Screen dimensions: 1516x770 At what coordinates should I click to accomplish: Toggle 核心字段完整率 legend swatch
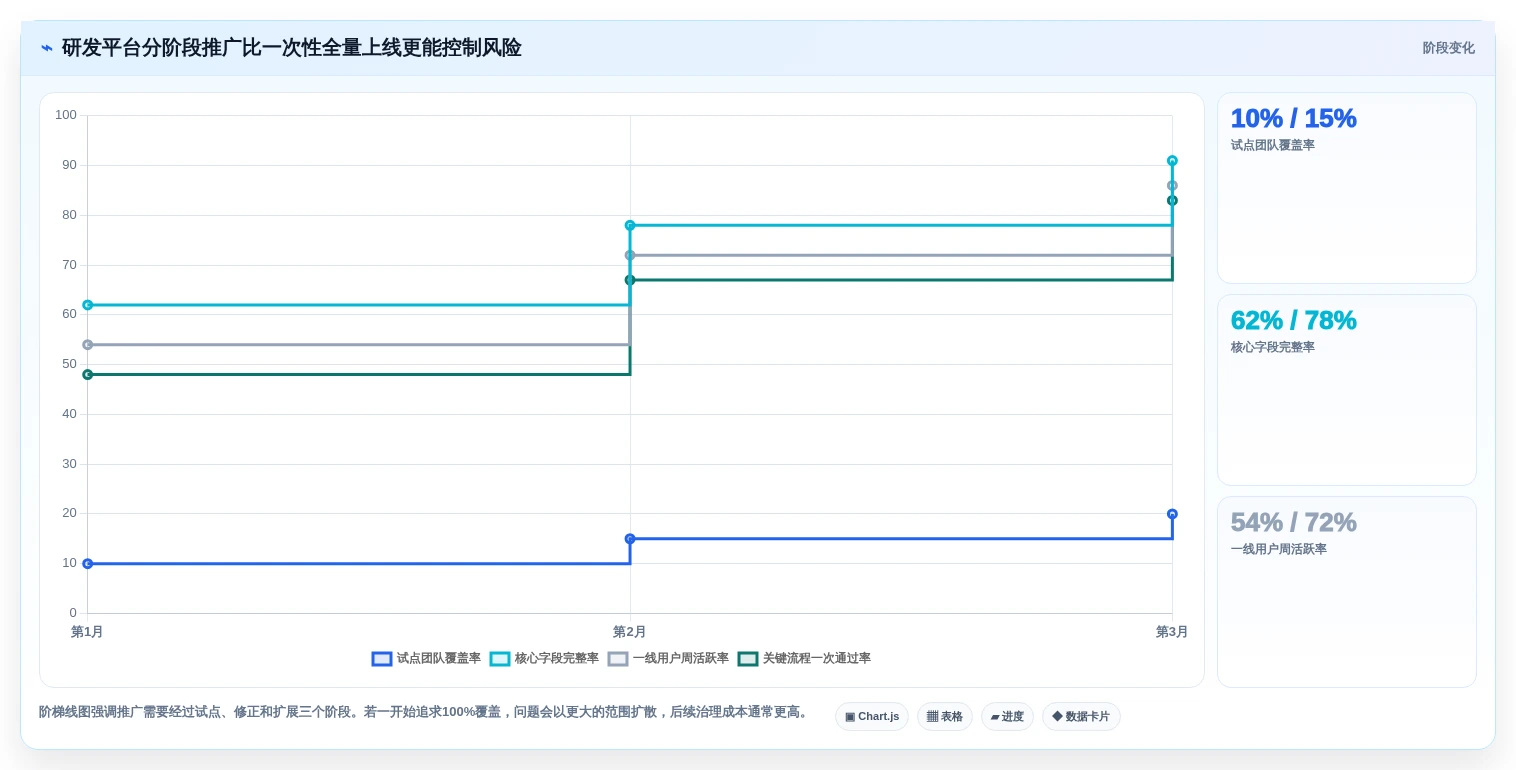tap(500, 659)
